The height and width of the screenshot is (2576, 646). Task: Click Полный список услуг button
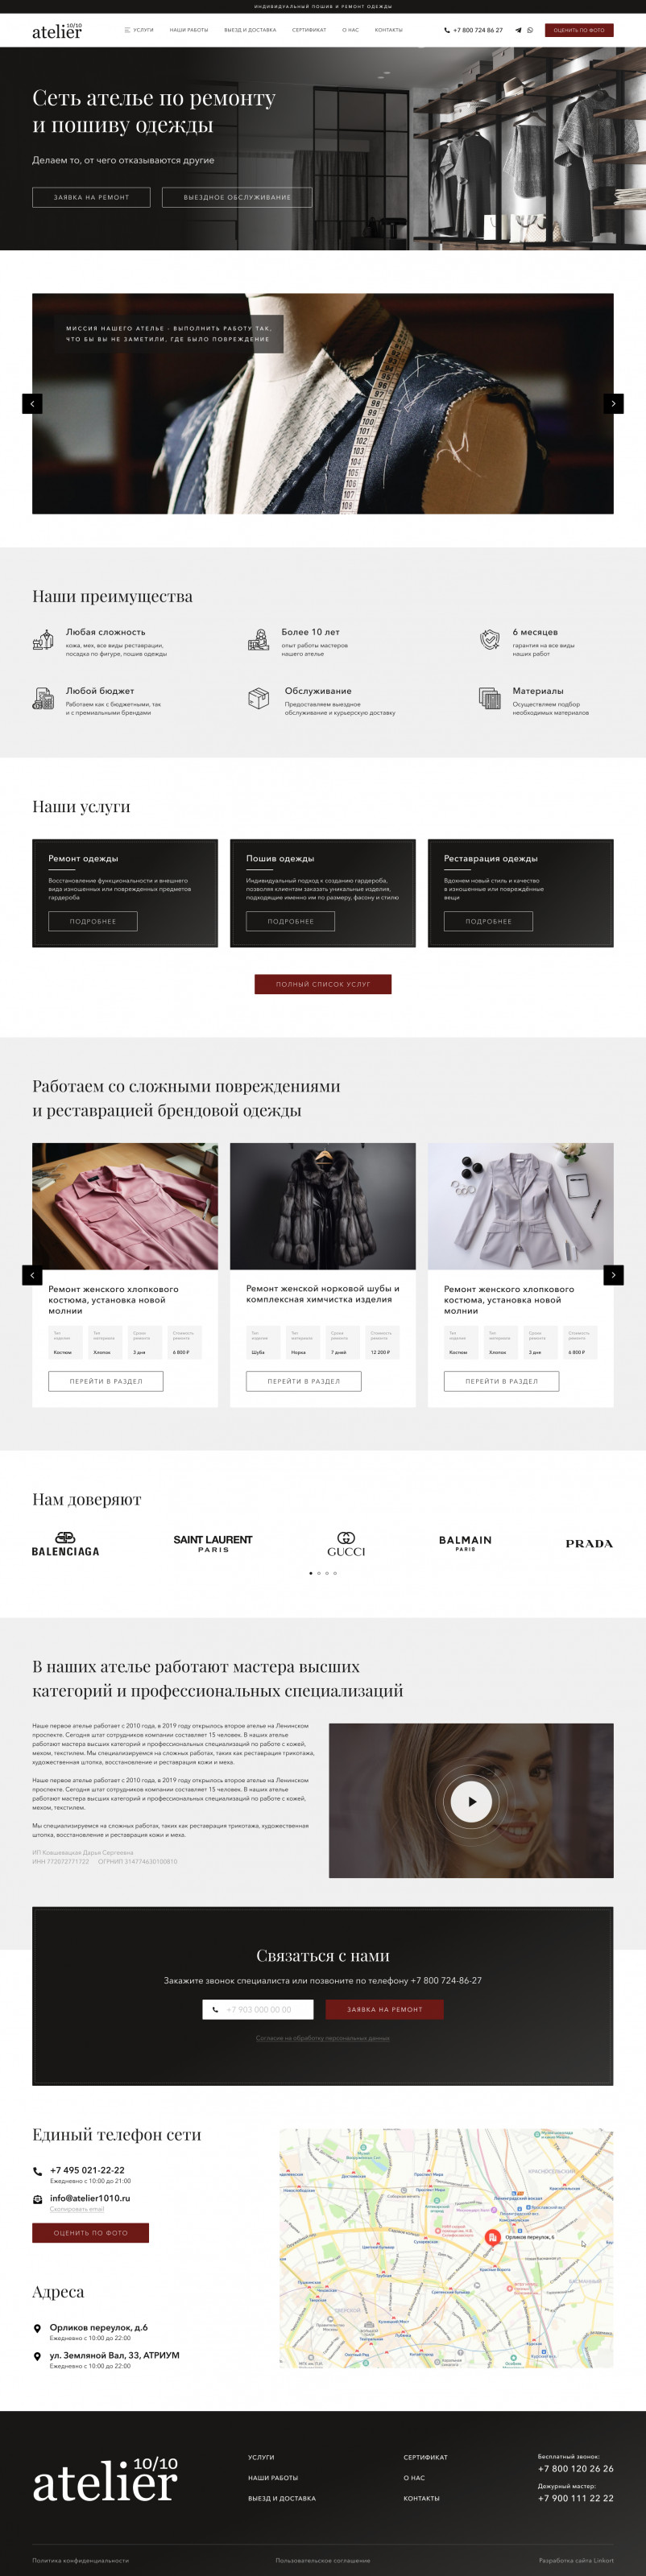323,984
